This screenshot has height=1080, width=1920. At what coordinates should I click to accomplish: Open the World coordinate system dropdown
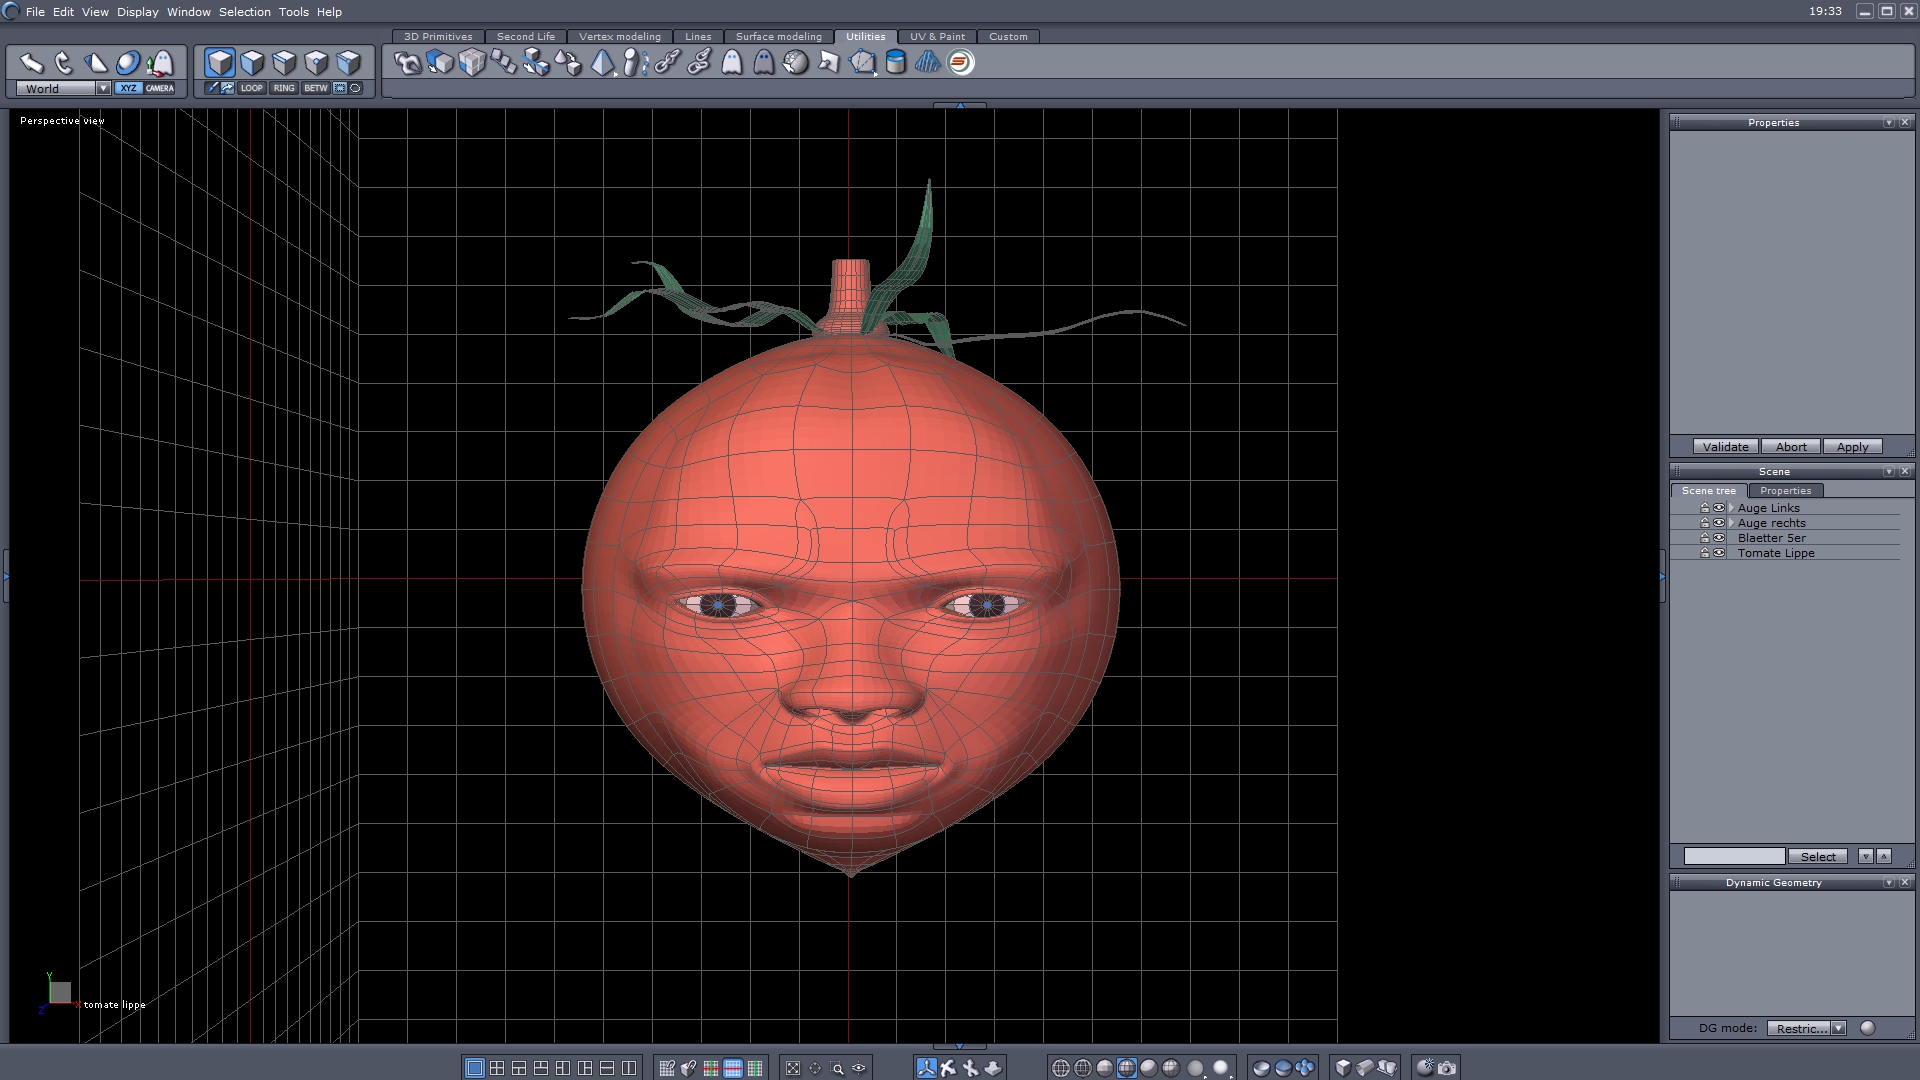tap(103, 88)
